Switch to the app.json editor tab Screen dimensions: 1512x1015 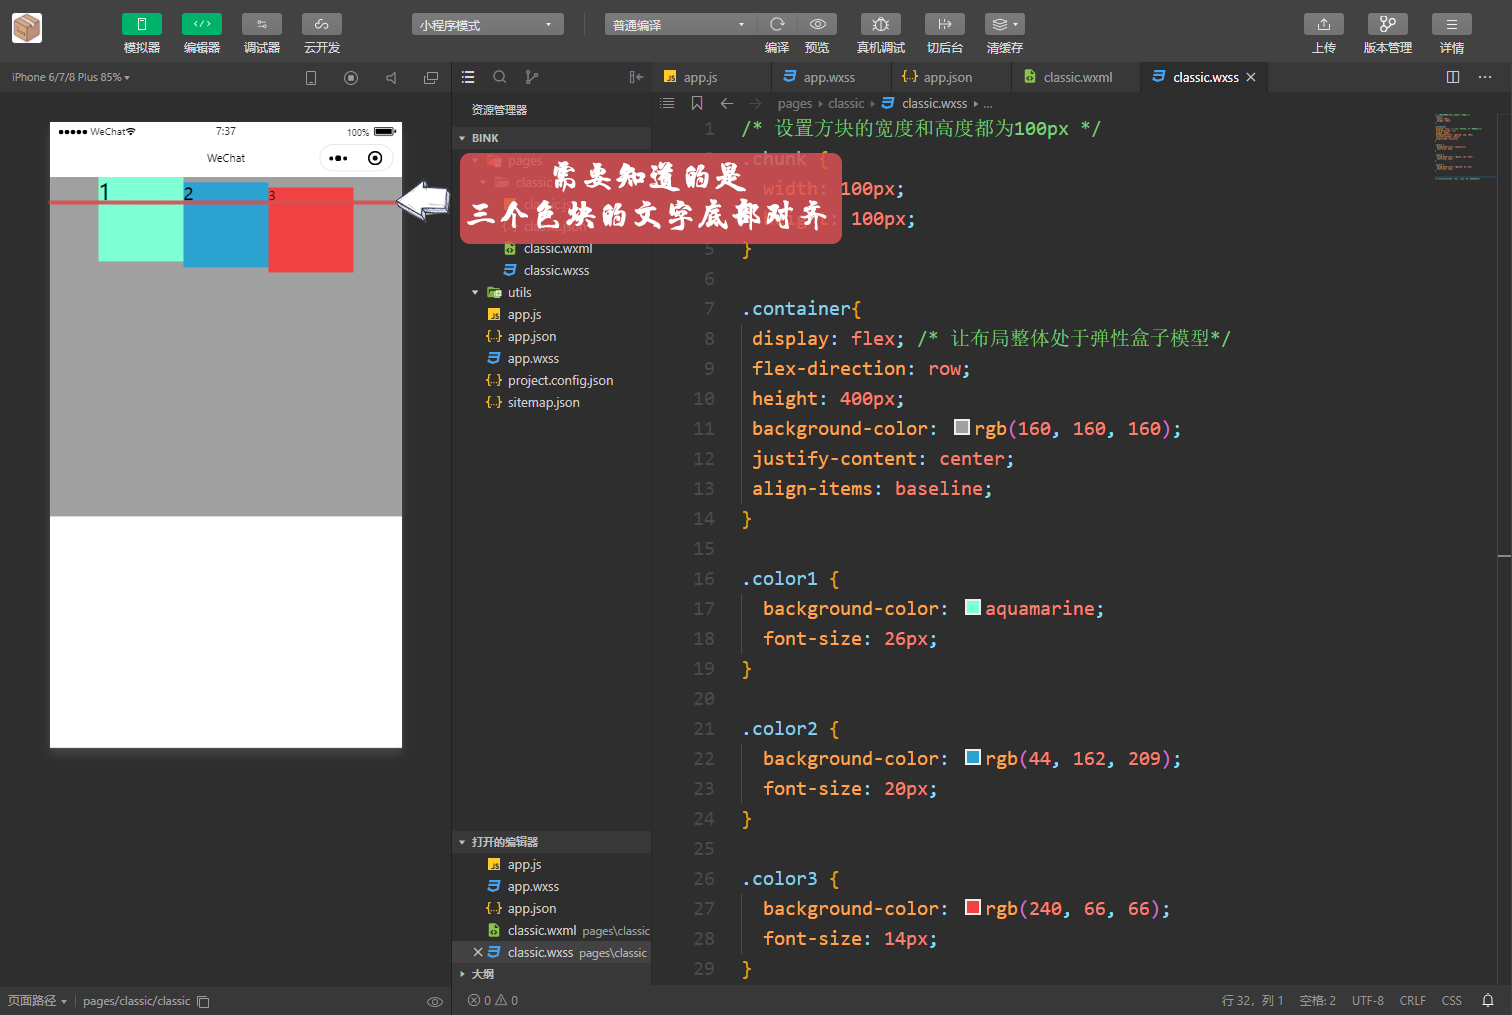click(x=951, y=77)
